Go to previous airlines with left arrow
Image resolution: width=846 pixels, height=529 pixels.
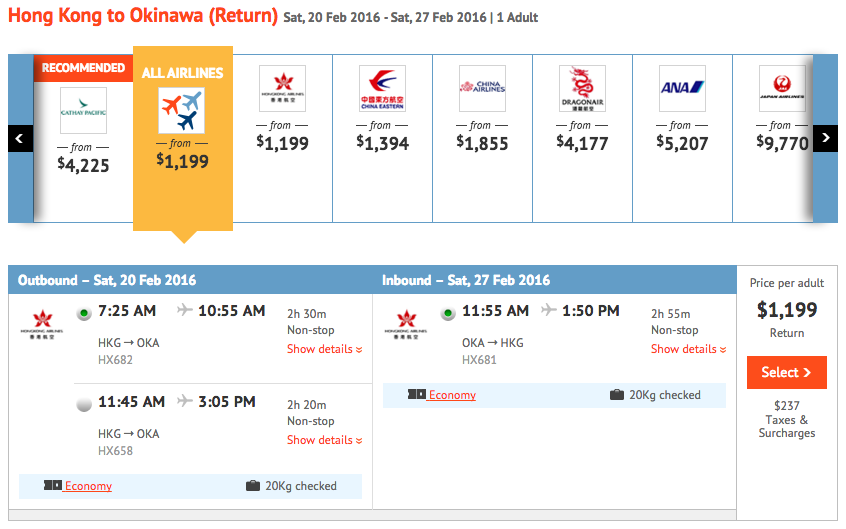pos(21,139)
